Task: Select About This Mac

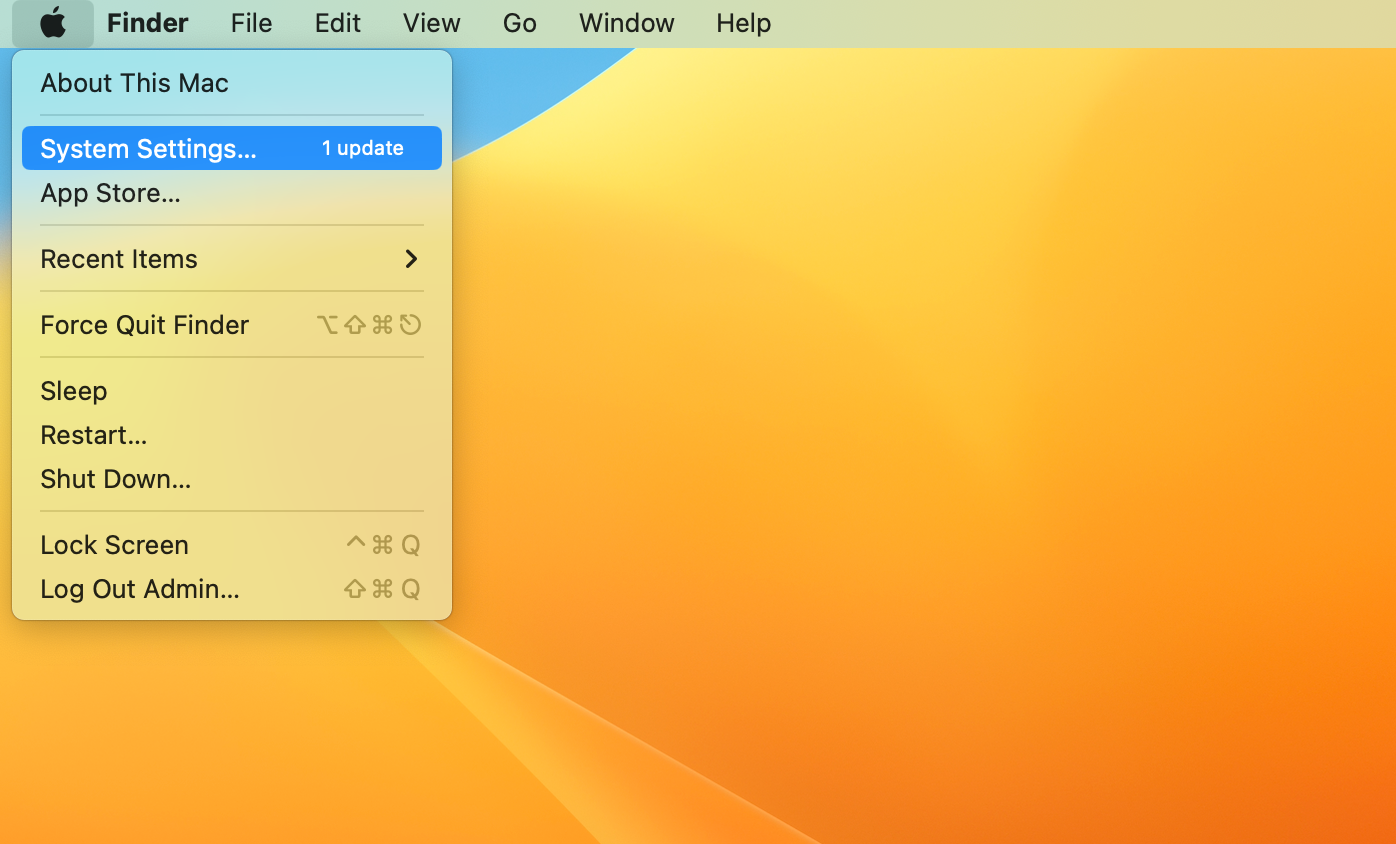Action: 232,83
